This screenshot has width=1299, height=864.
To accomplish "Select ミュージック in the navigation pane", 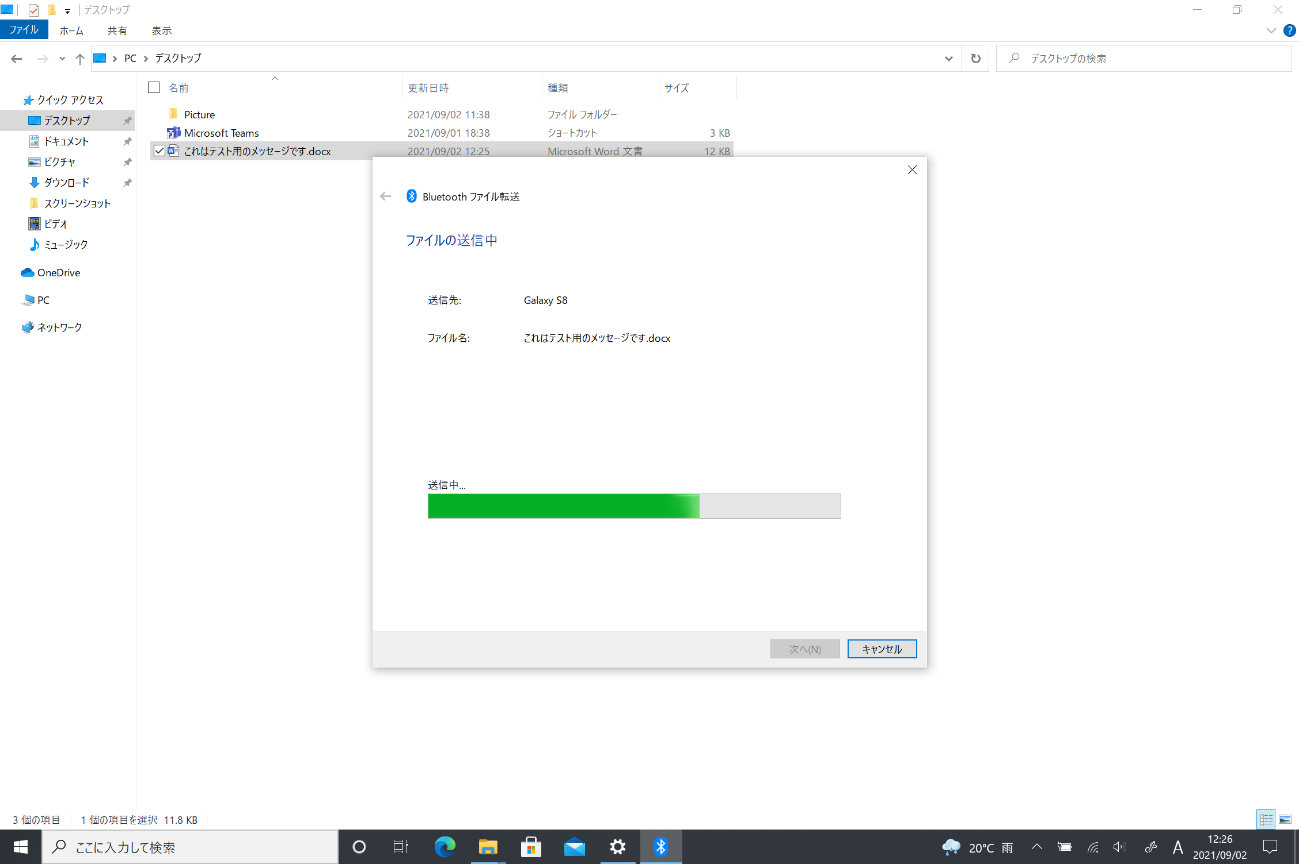I will pos(66,245).
